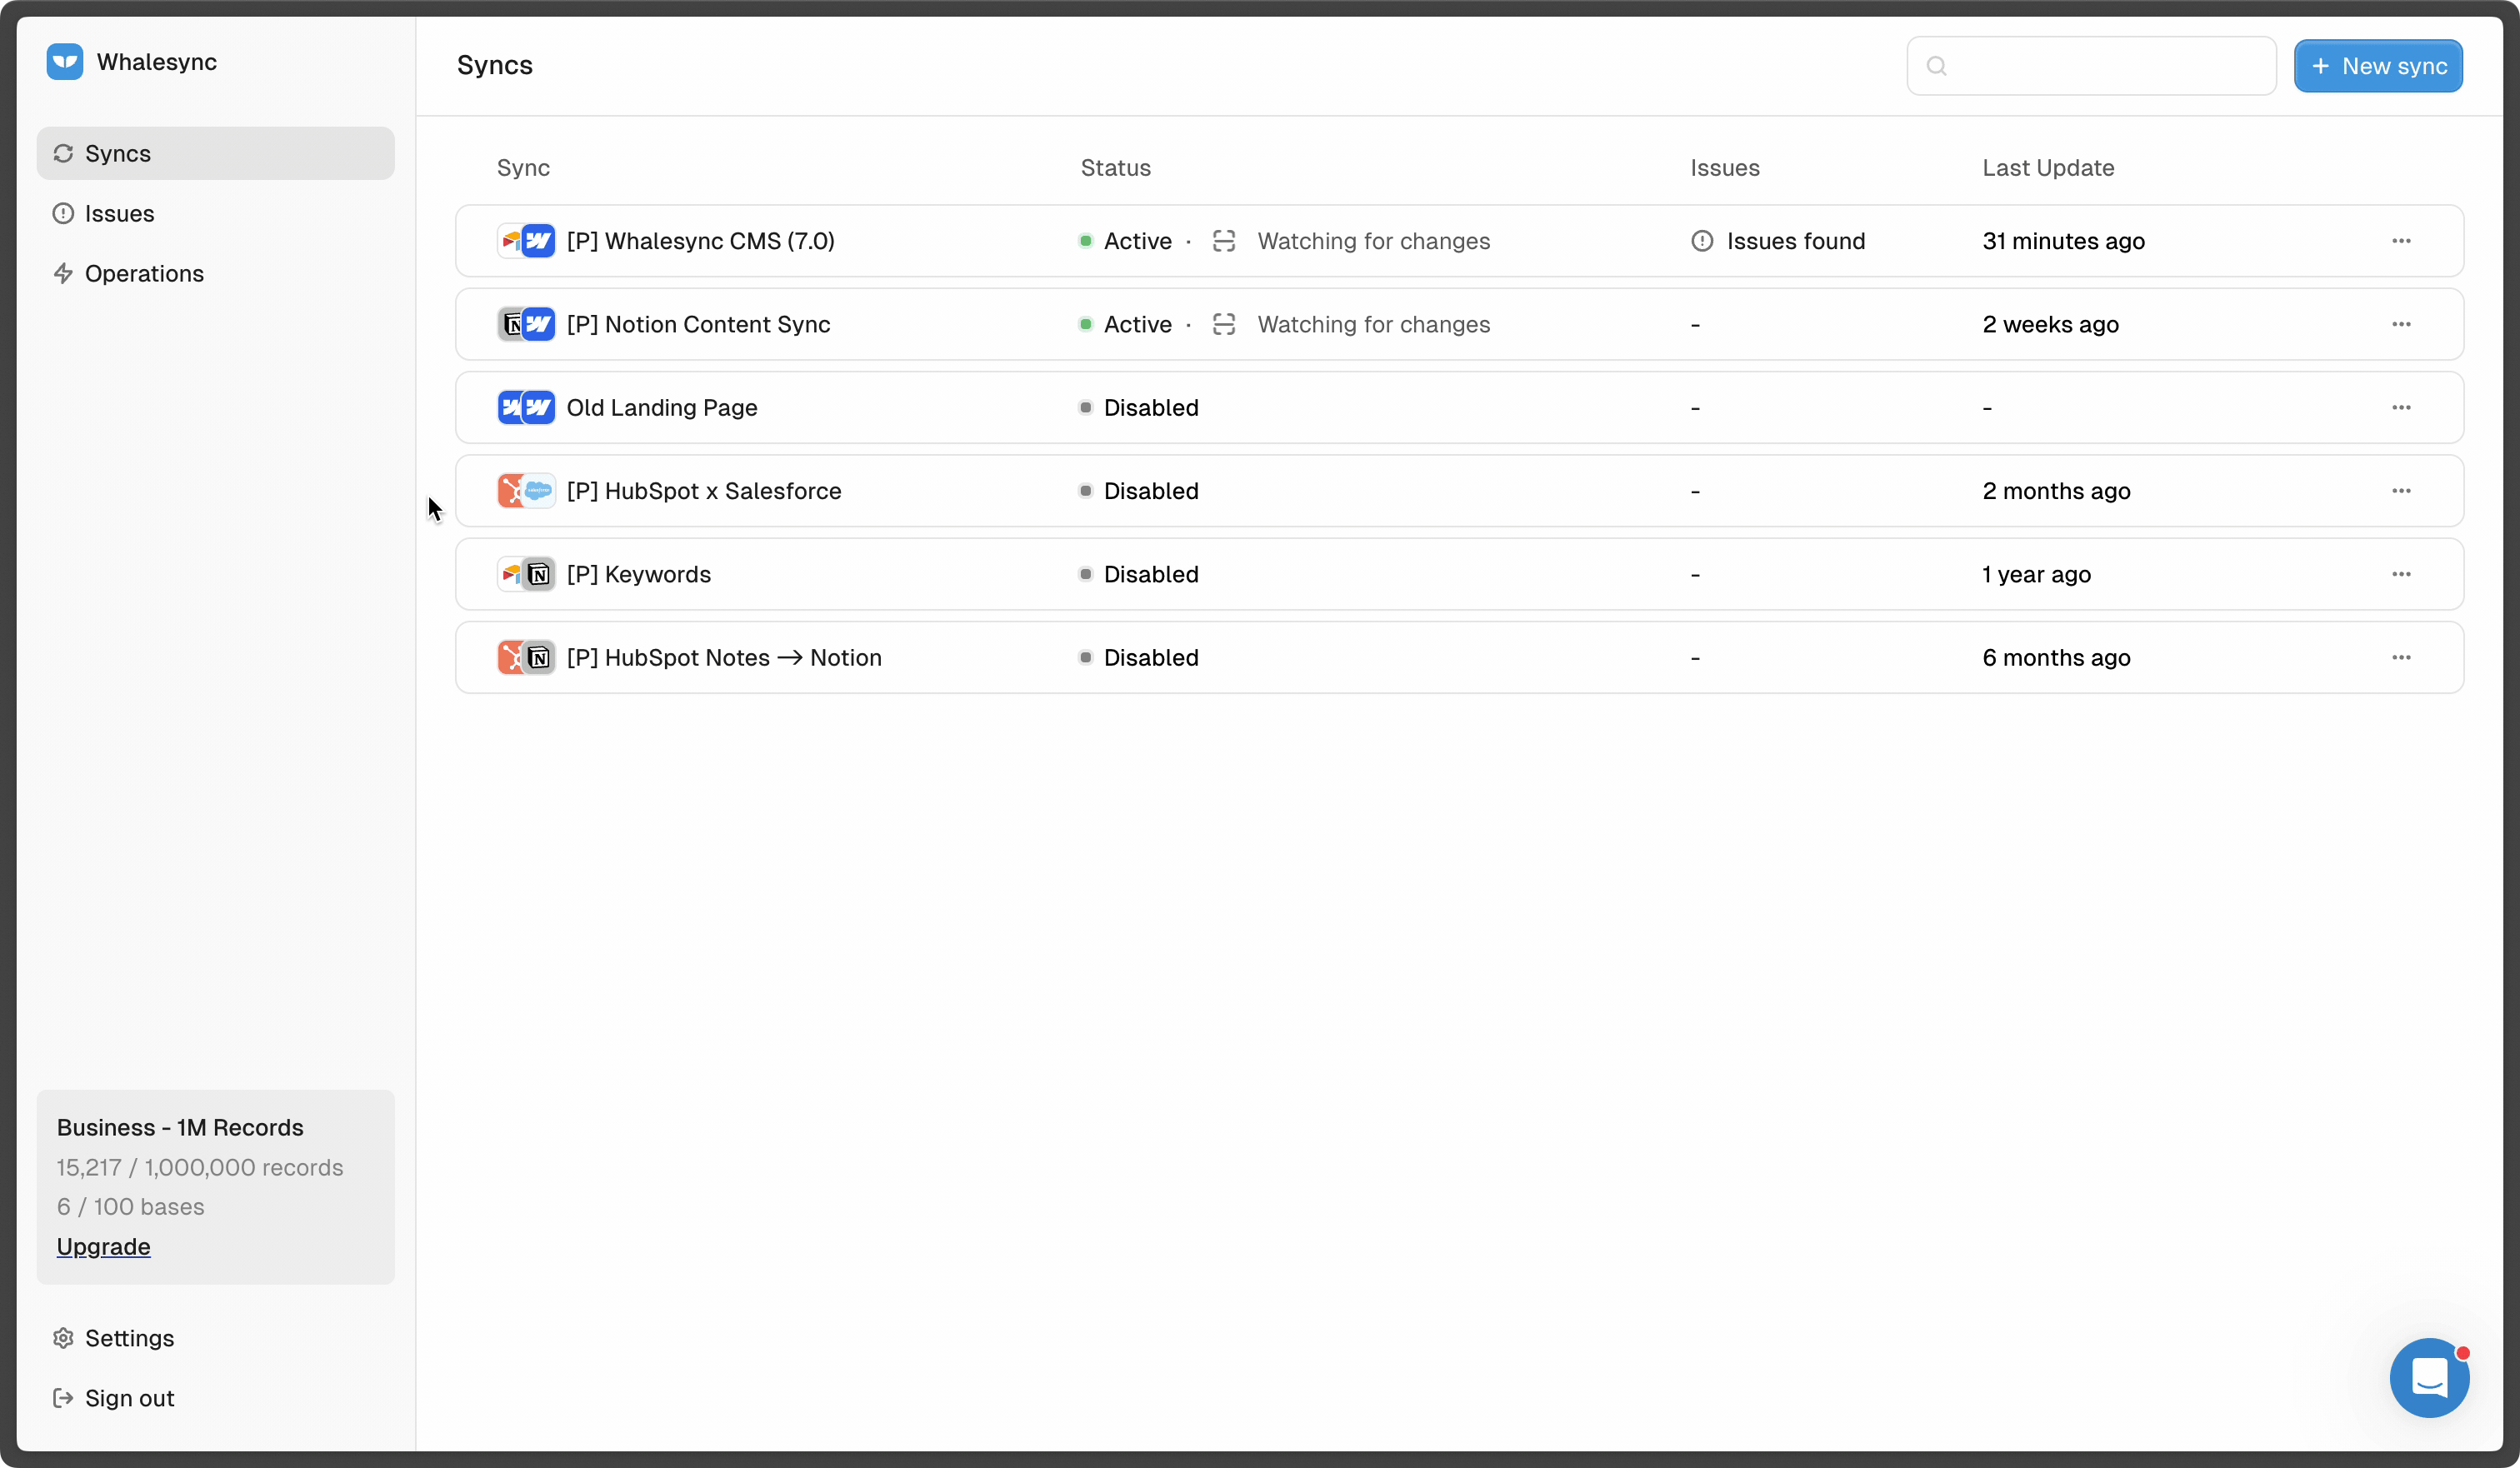Image resolution: width=2520 pixels, height=1468 pixels.
Task: Click the Old Landing Page Webflow icons
Action: tap(526, 408)
